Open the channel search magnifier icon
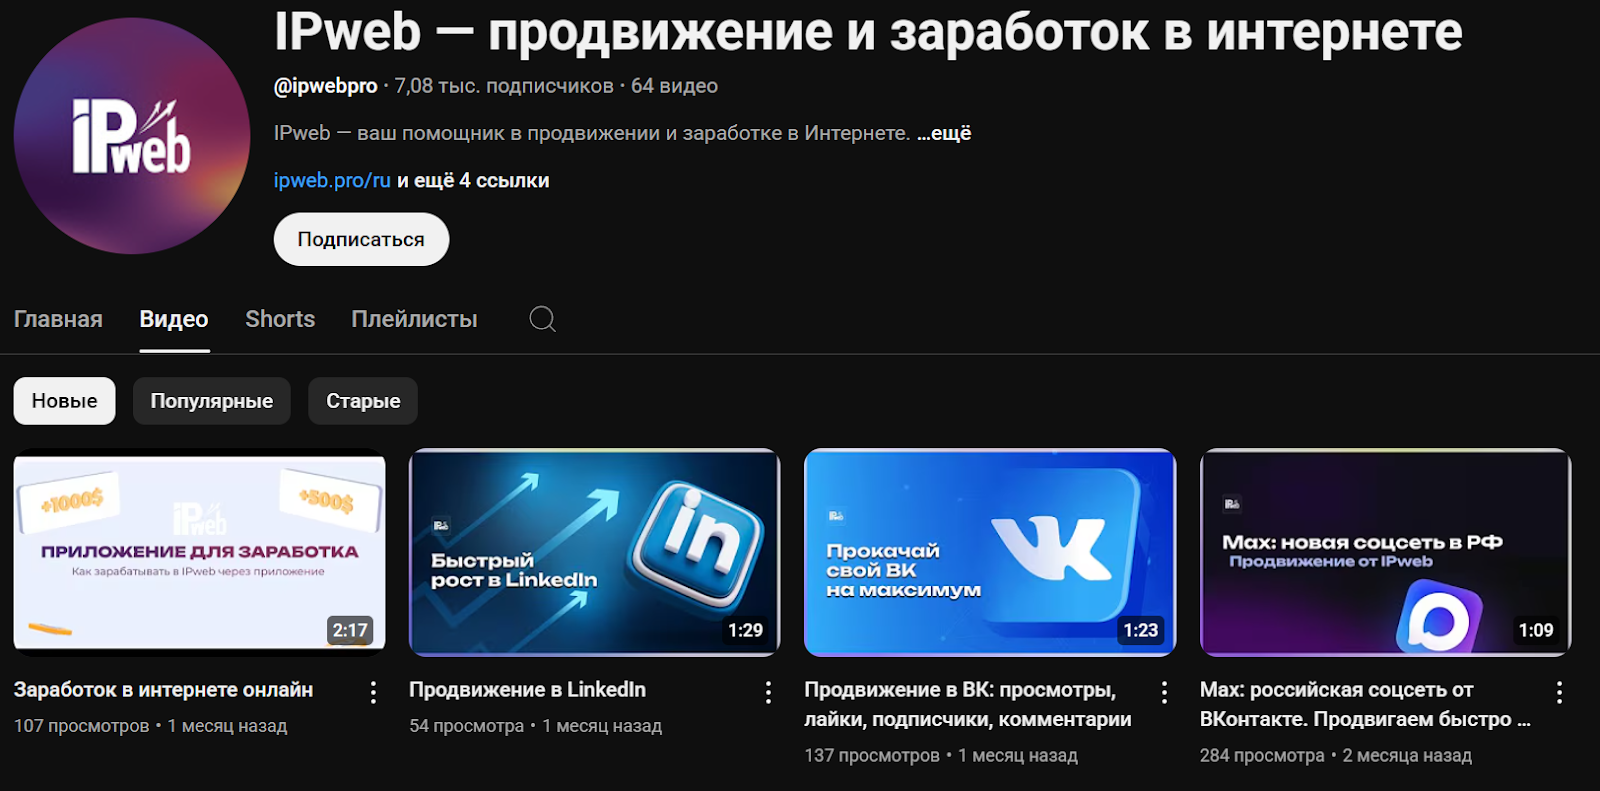 542,319
